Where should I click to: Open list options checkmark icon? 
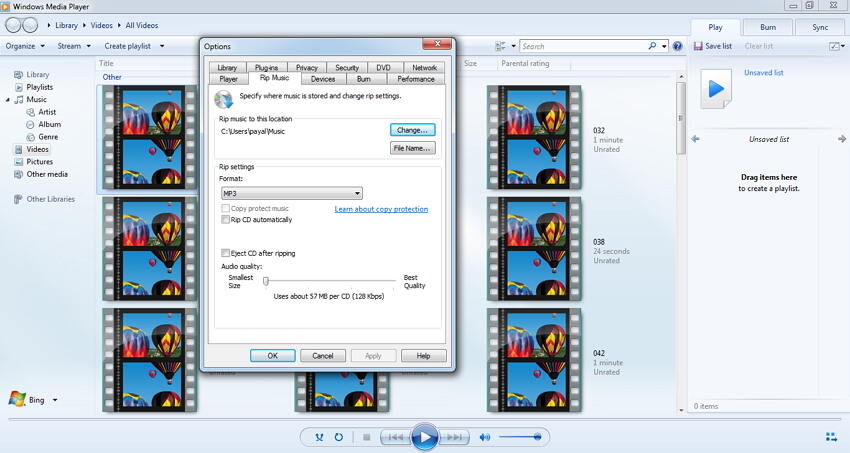click(x=834, y=46)
